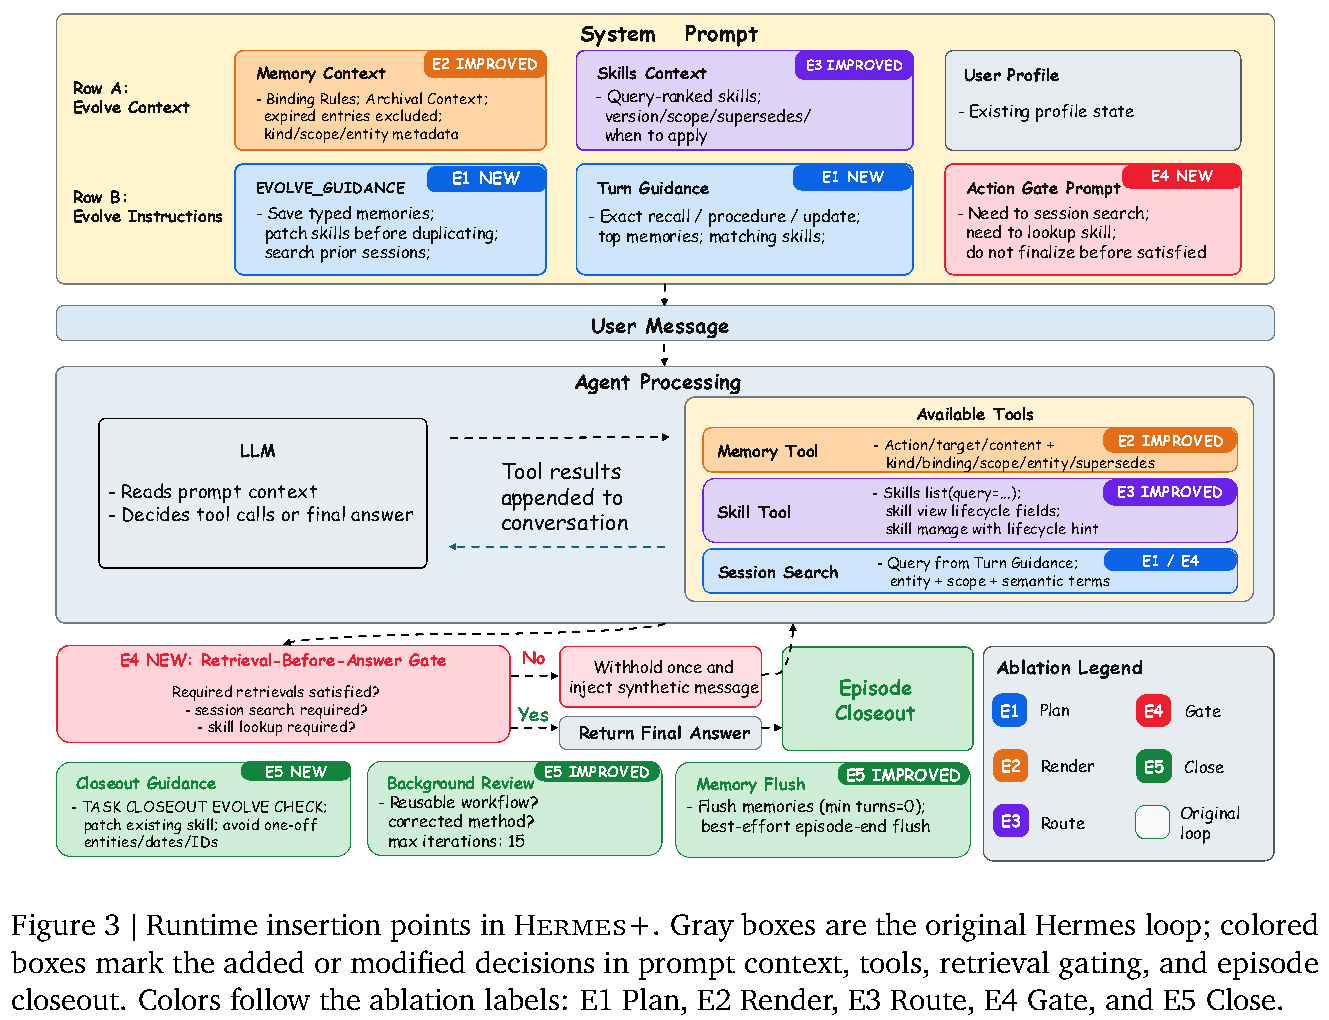This screenshot has height=1020, width=1329.
Task: Click E1 NEW badge on Turn Guidance
Action: (x=853, y=177)
